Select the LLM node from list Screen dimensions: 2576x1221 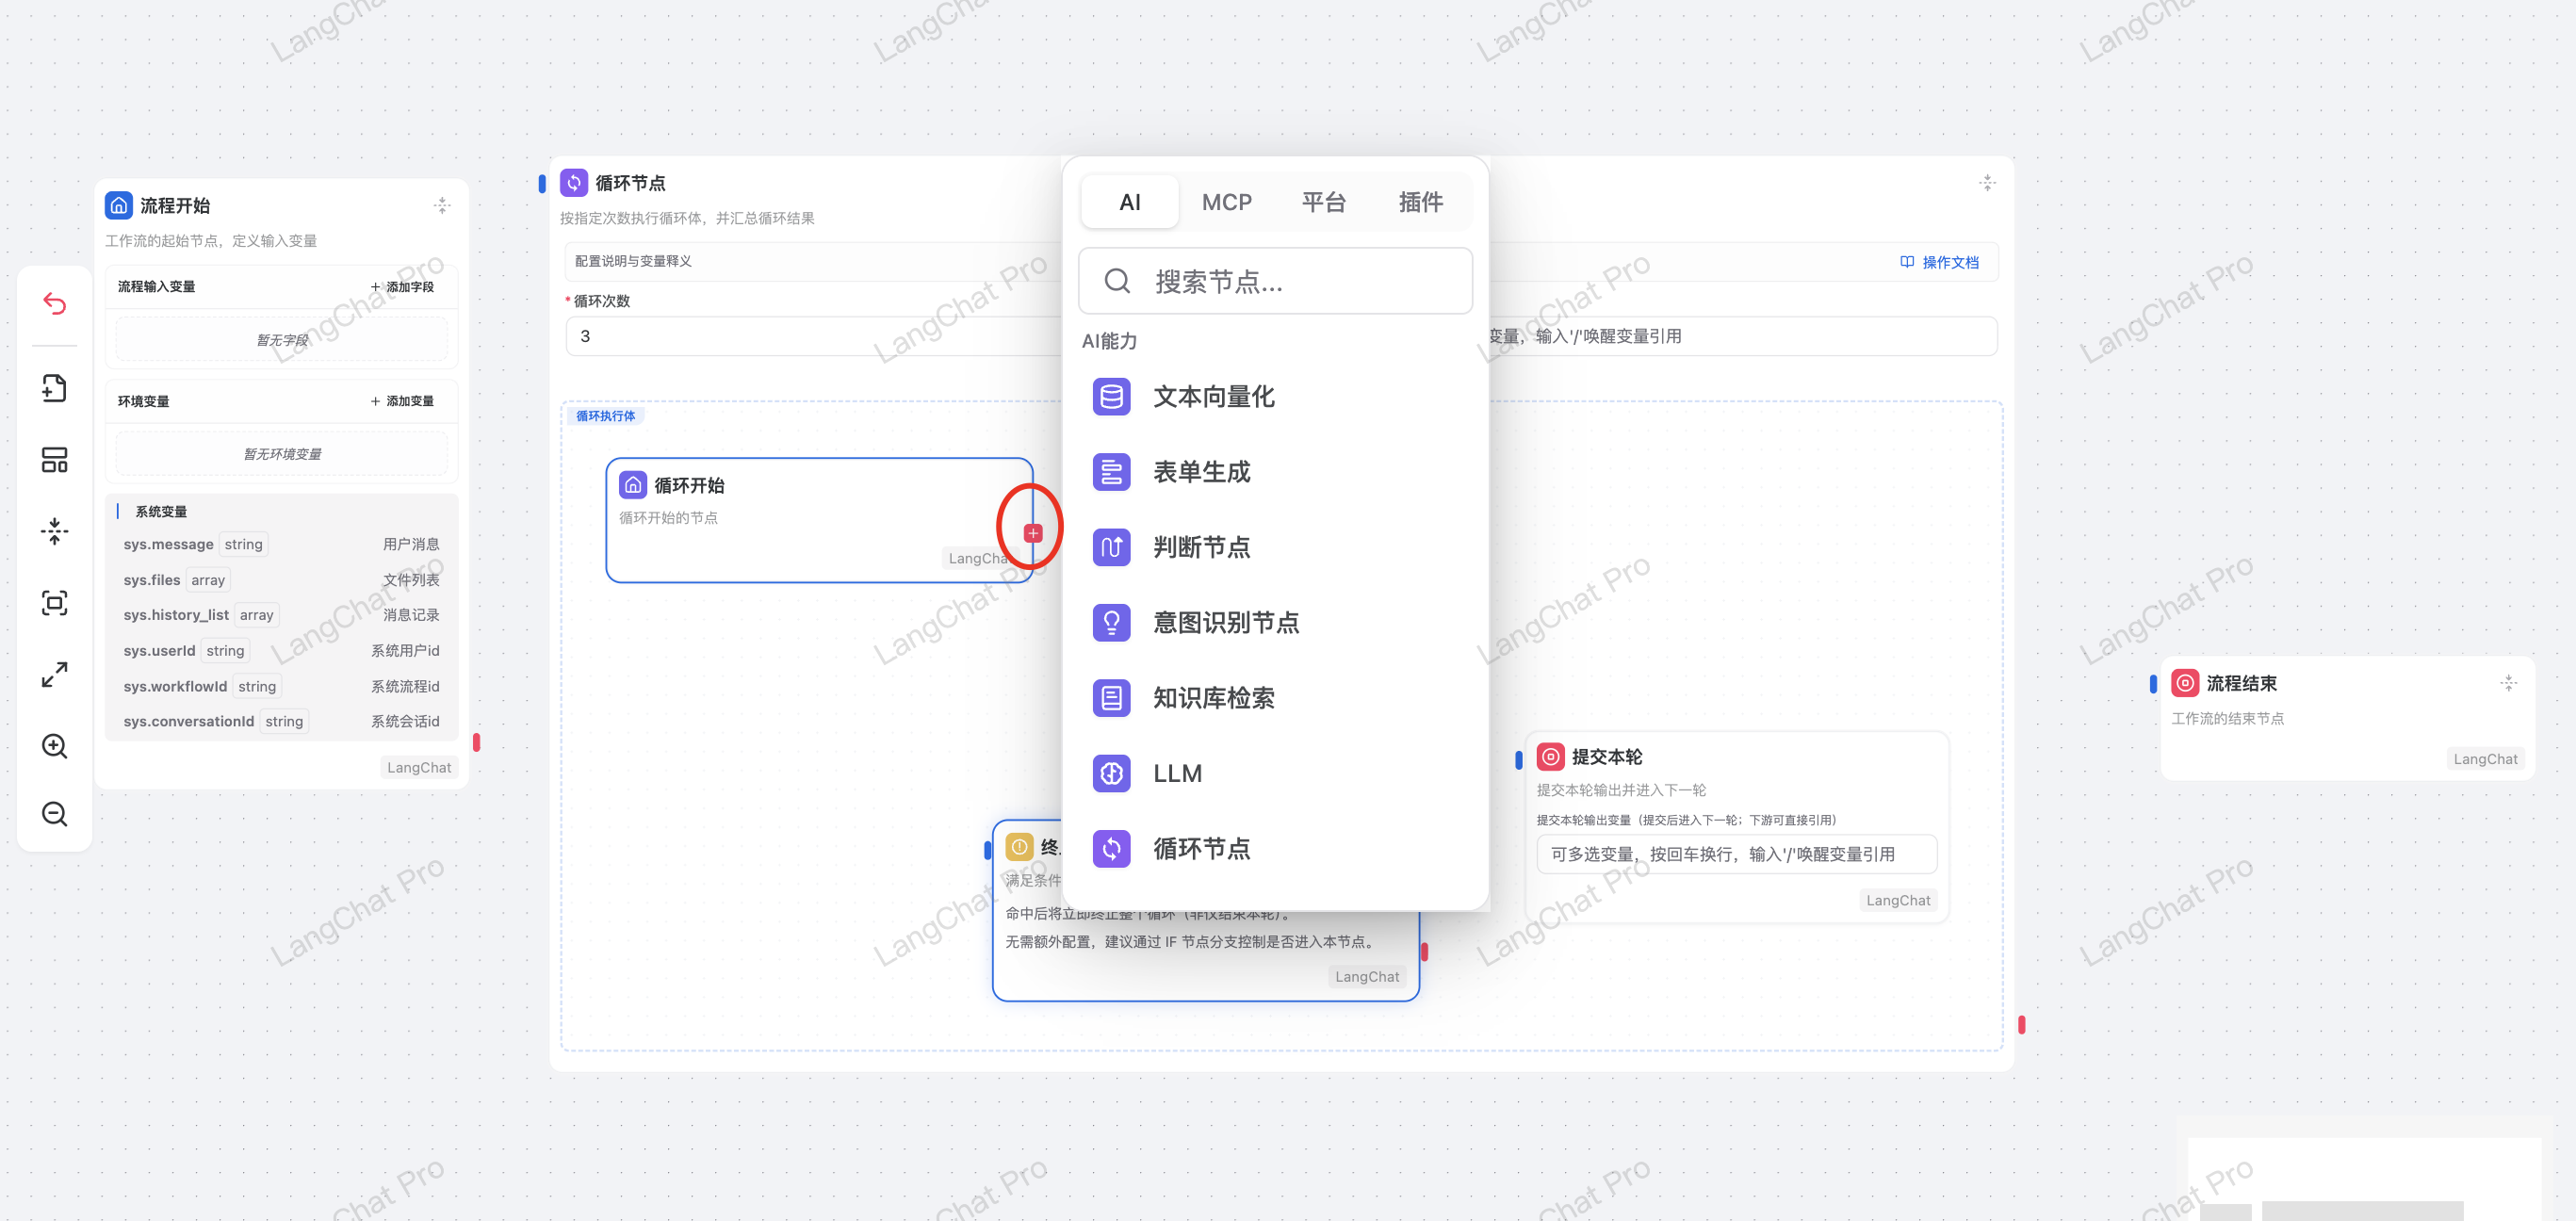(1177, 773)
